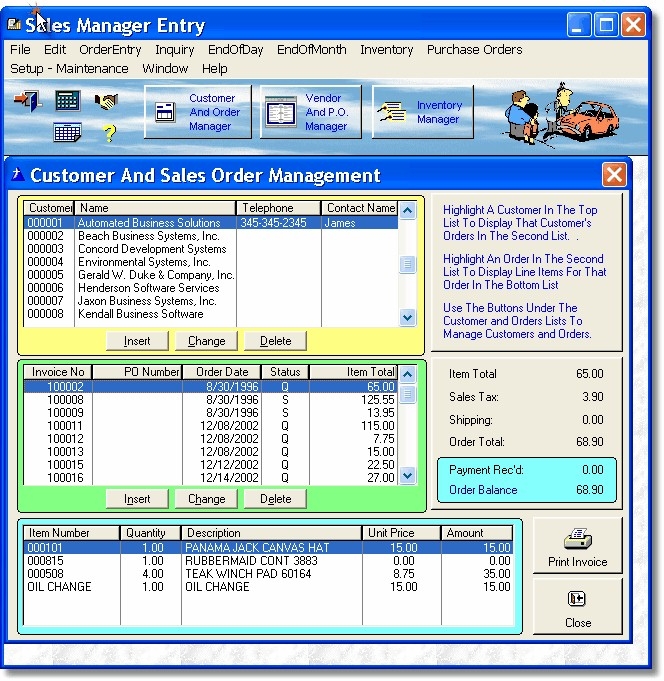Open the calculator icon in toolbar
664x681 pixels.
click(x=68, y=101)
